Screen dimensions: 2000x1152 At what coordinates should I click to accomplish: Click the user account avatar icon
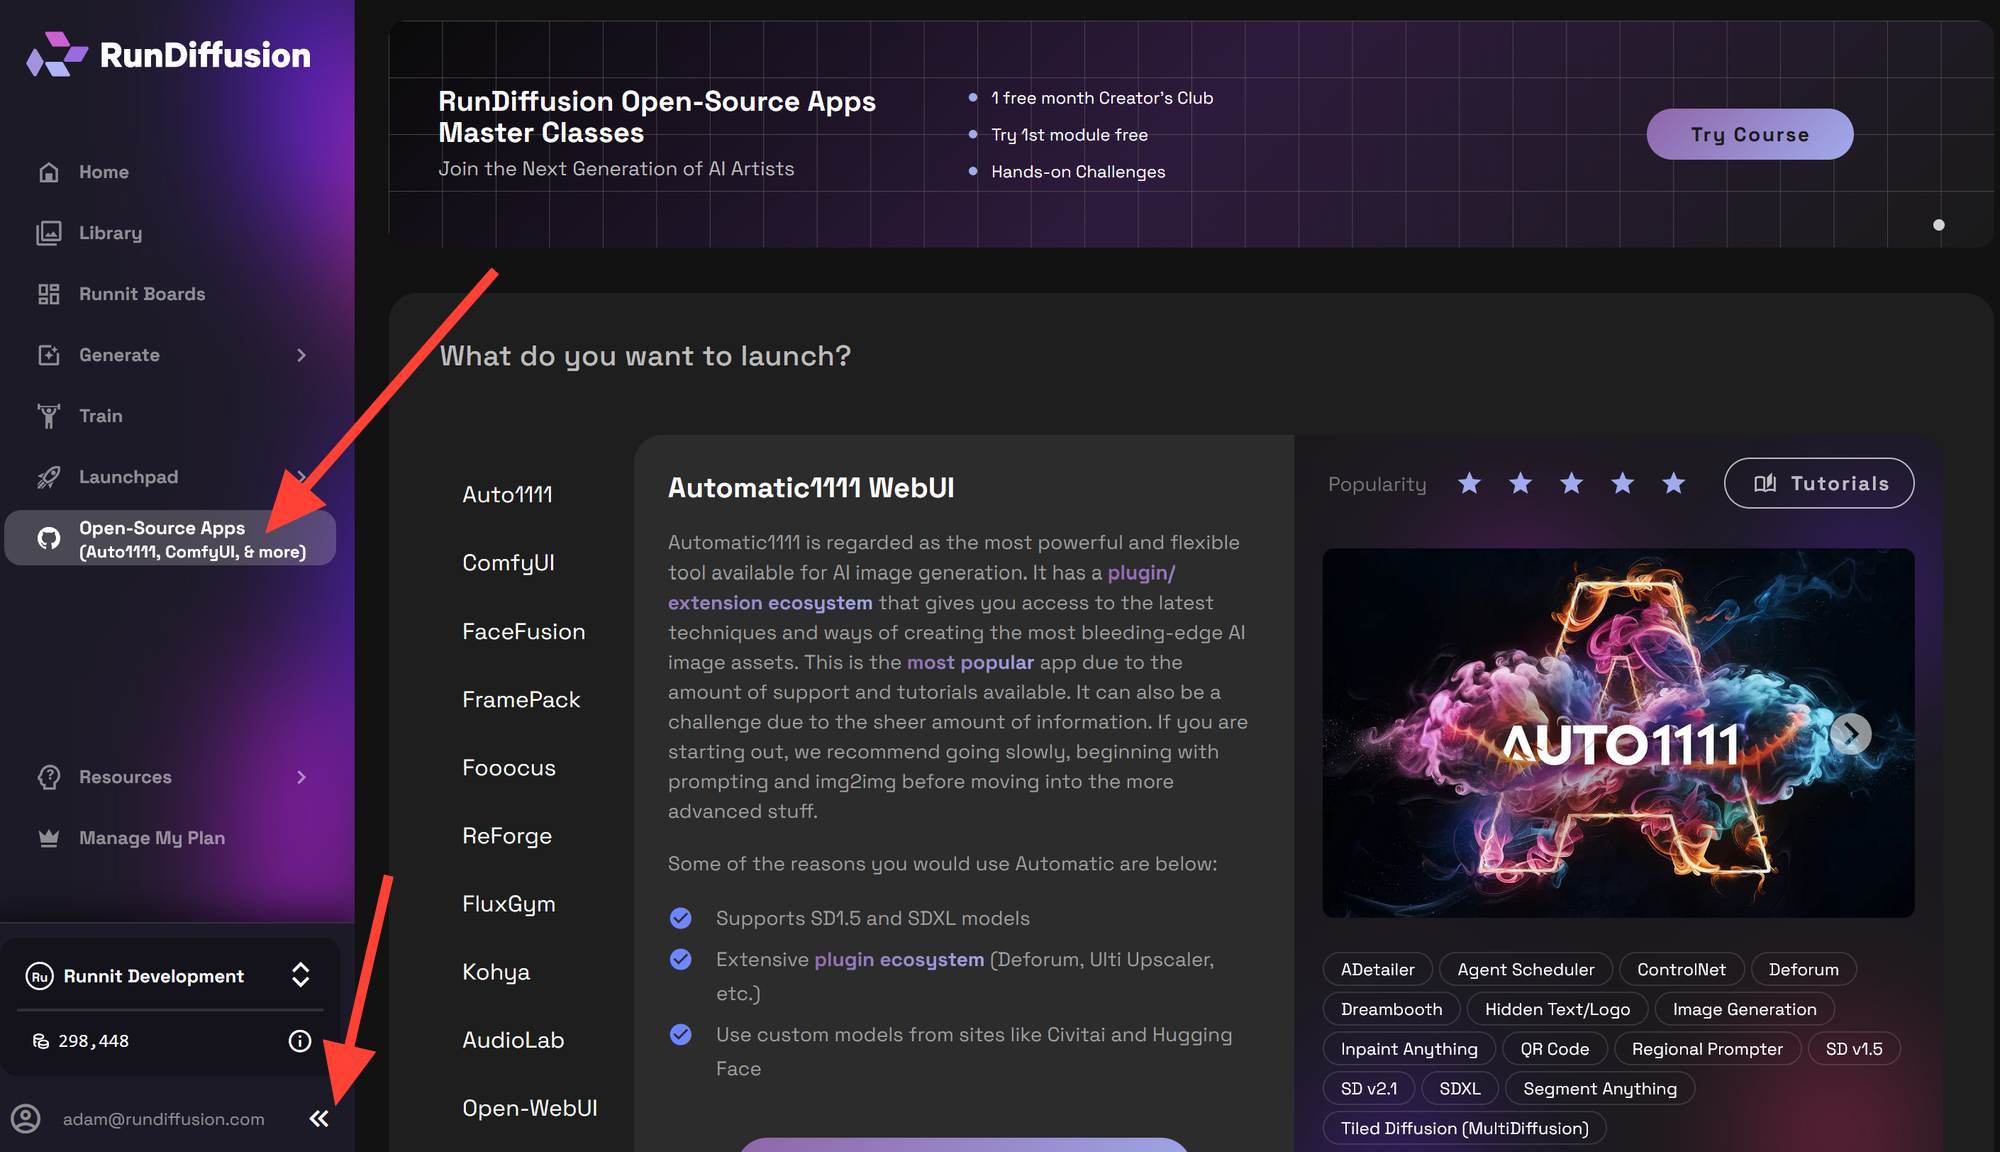(x=26, y=1119)
